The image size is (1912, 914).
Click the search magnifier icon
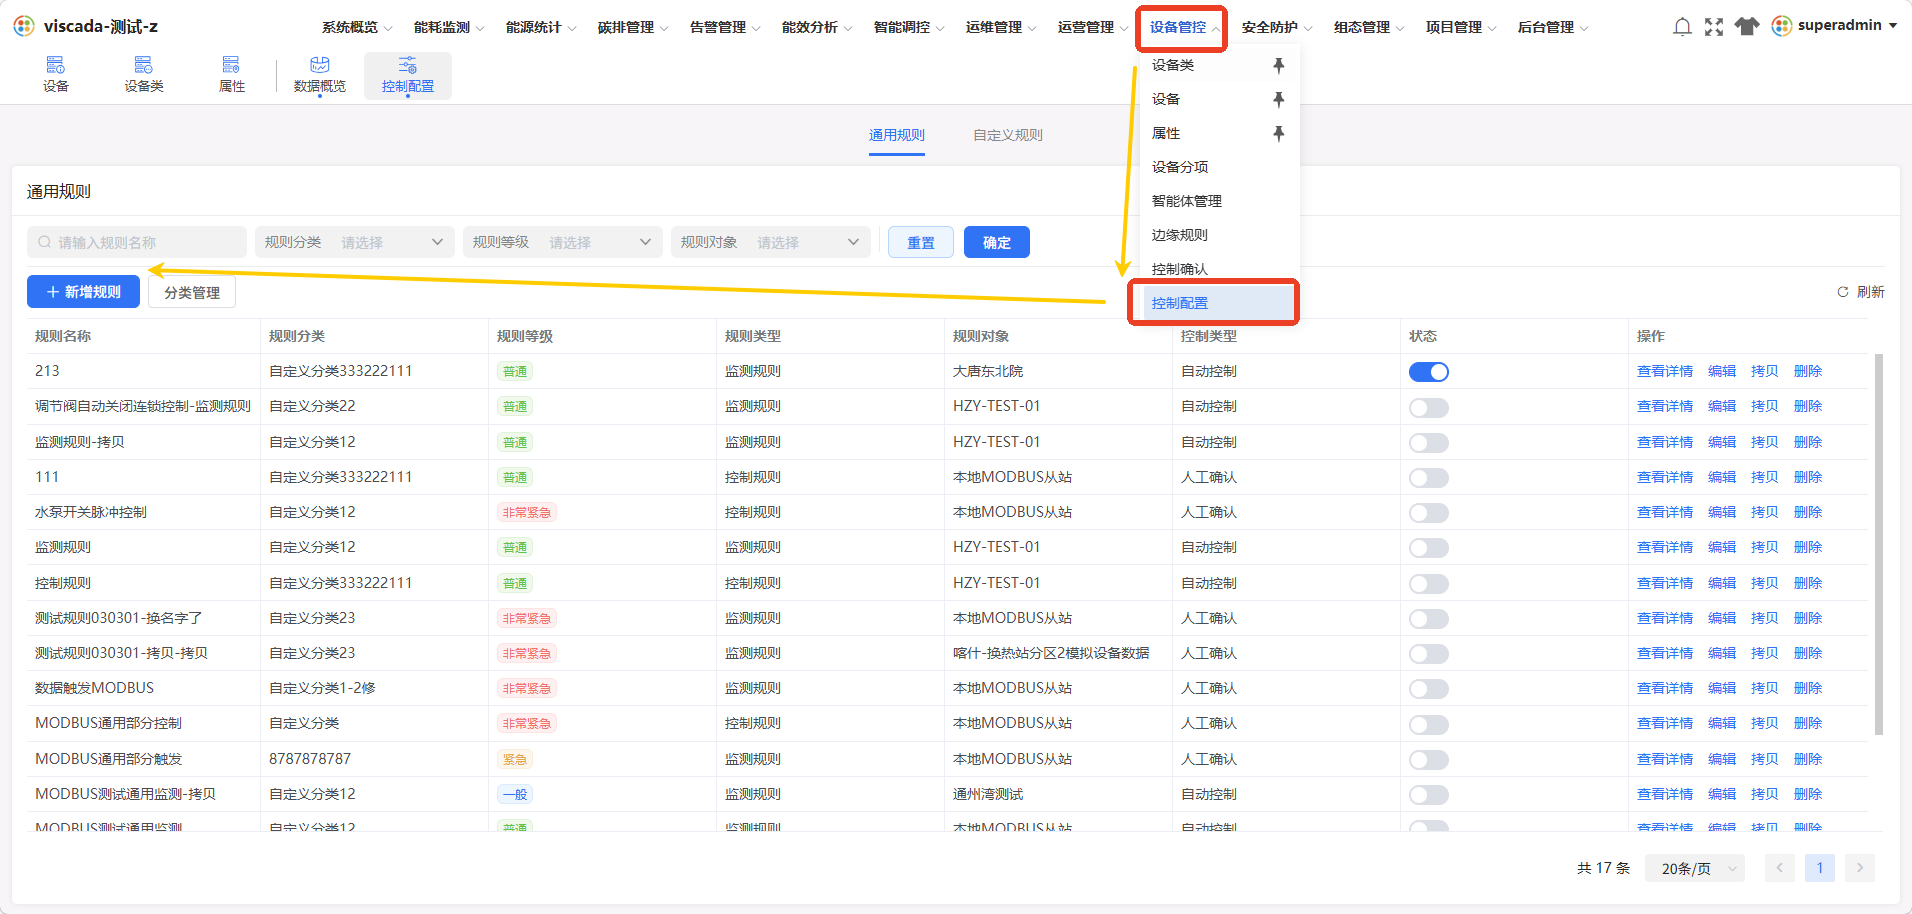click(x=45, y=242)
